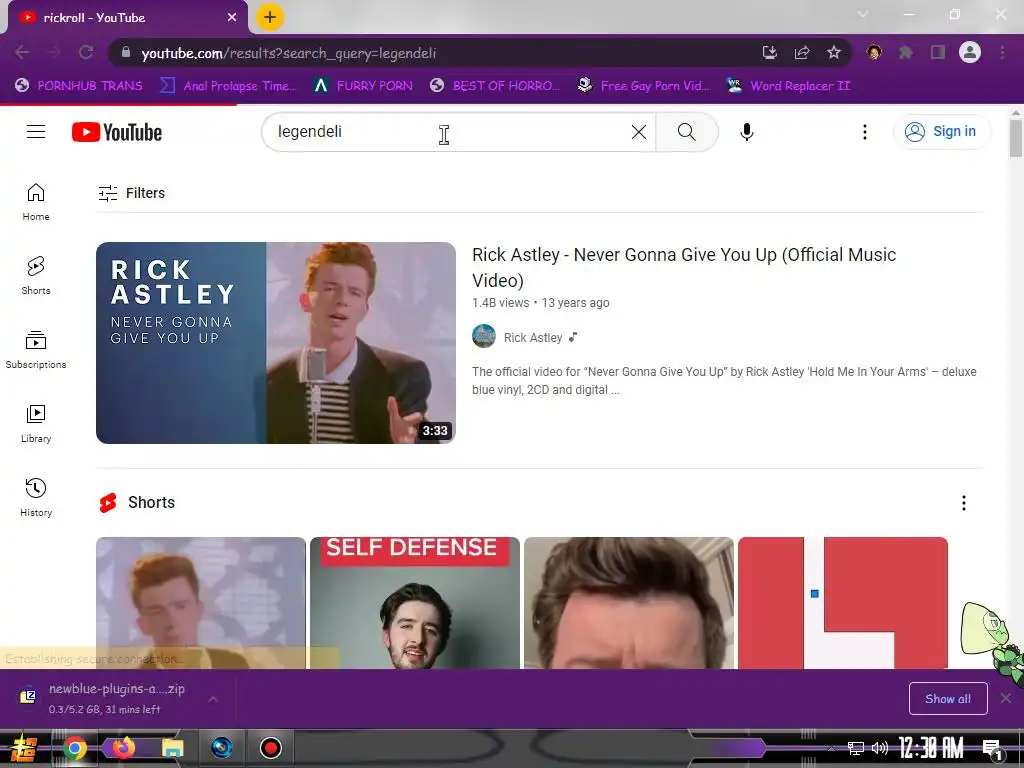Open a new tab with plus button

(270, 17)
